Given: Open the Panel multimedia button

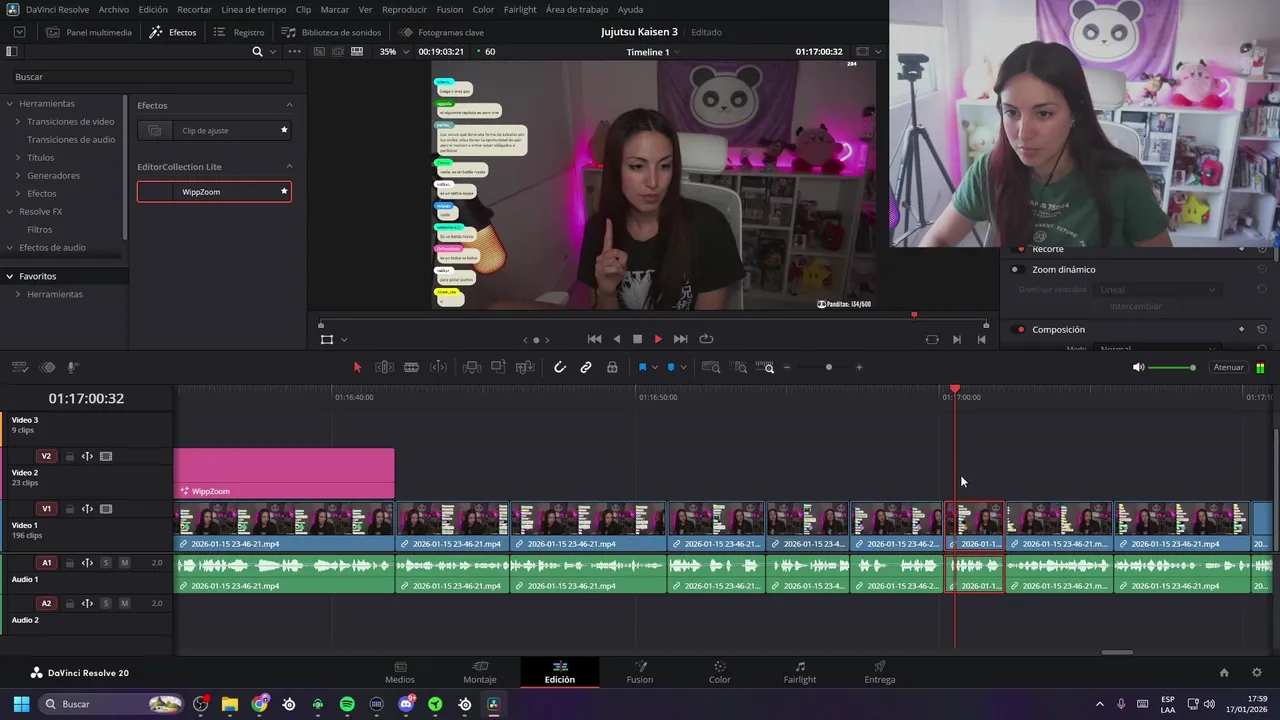Looking at the screenshot, I should coord(89,32).
